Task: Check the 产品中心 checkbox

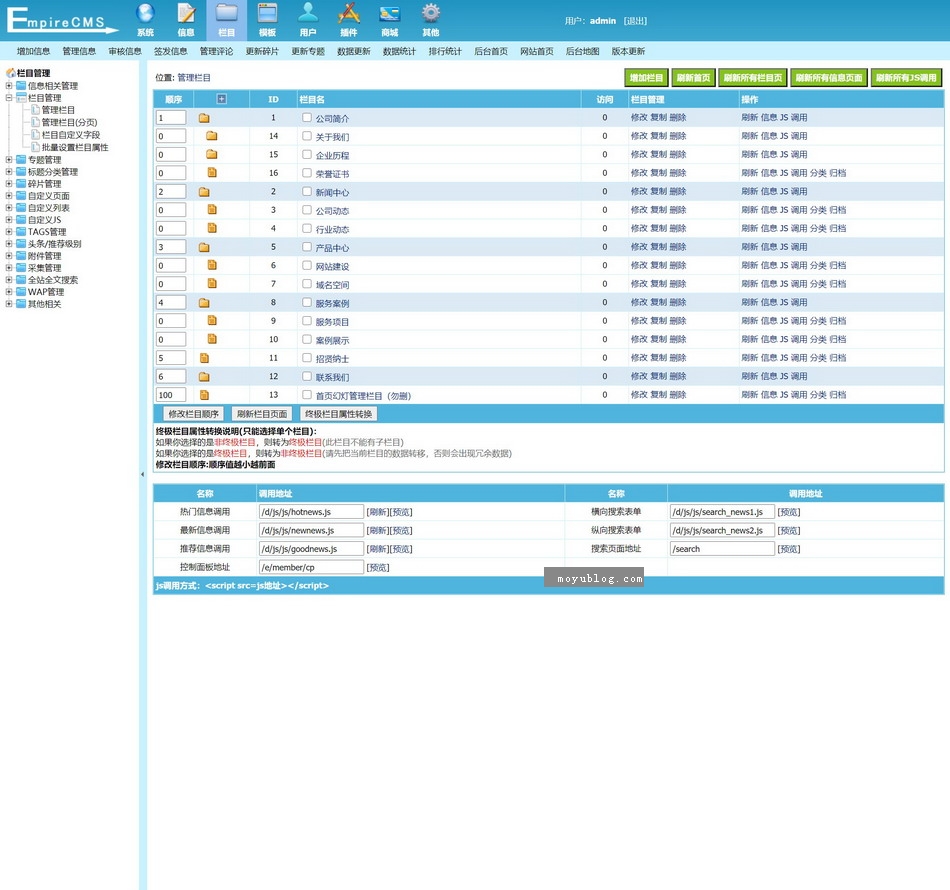Action: [307, 247]
